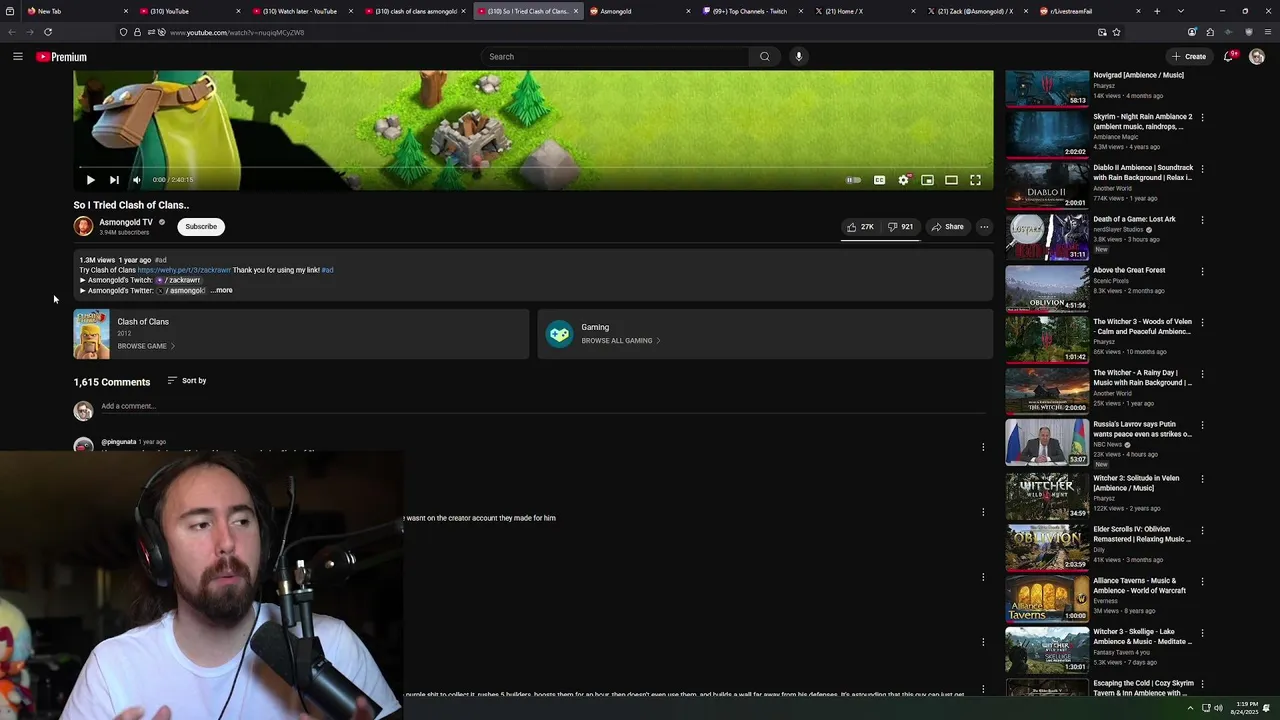This screenshot has width=1280, height=720.
Task: Mute the video player volume
Action: pos(137,180)
